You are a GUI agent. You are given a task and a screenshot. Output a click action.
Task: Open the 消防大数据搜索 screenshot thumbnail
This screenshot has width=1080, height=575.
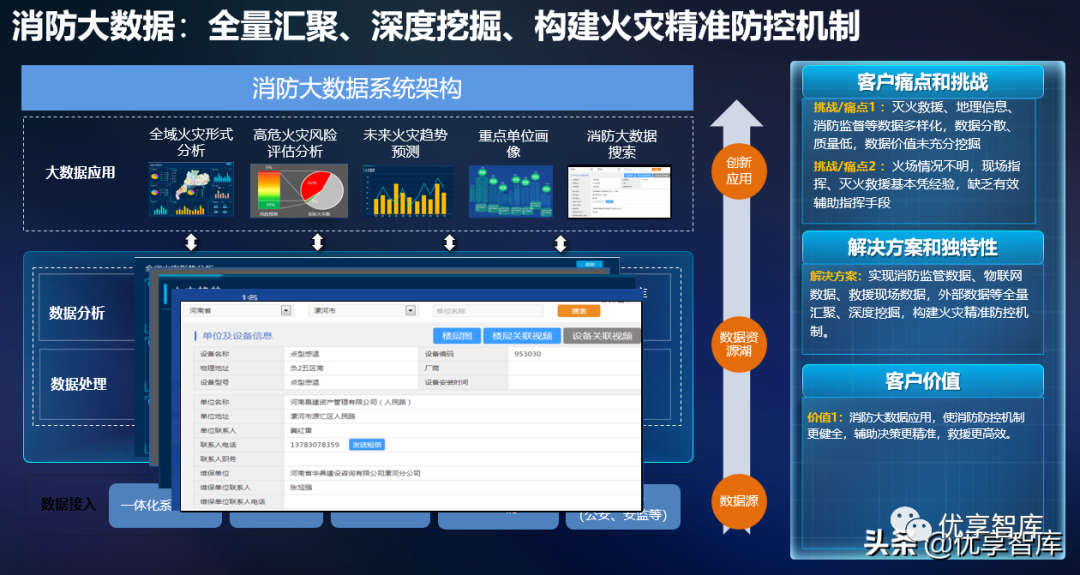tap(619, 192)
